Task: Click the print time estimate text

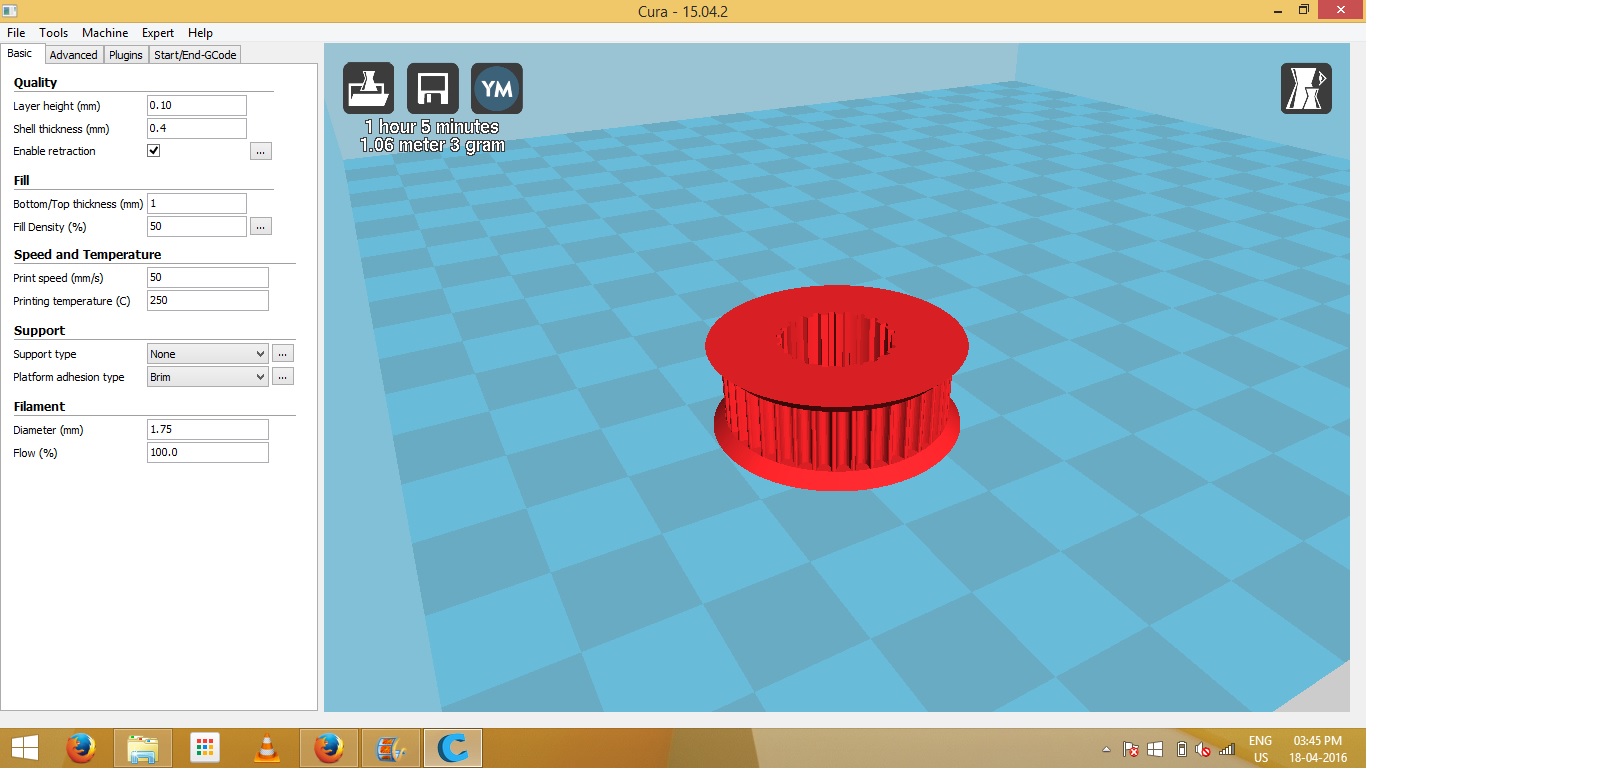Action: pyautogui.click(x=432, y=127)
